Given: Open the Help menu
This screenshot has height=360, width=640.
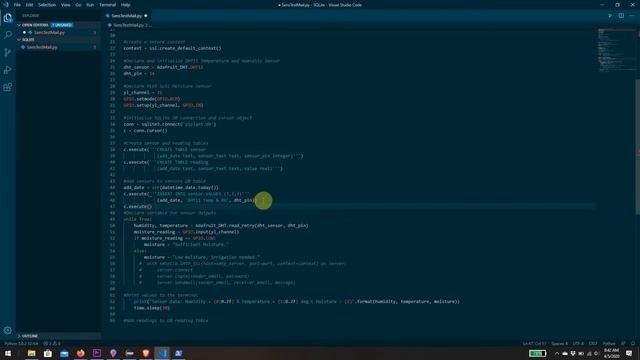Looking at the screenshot, I should coord(125,5).
